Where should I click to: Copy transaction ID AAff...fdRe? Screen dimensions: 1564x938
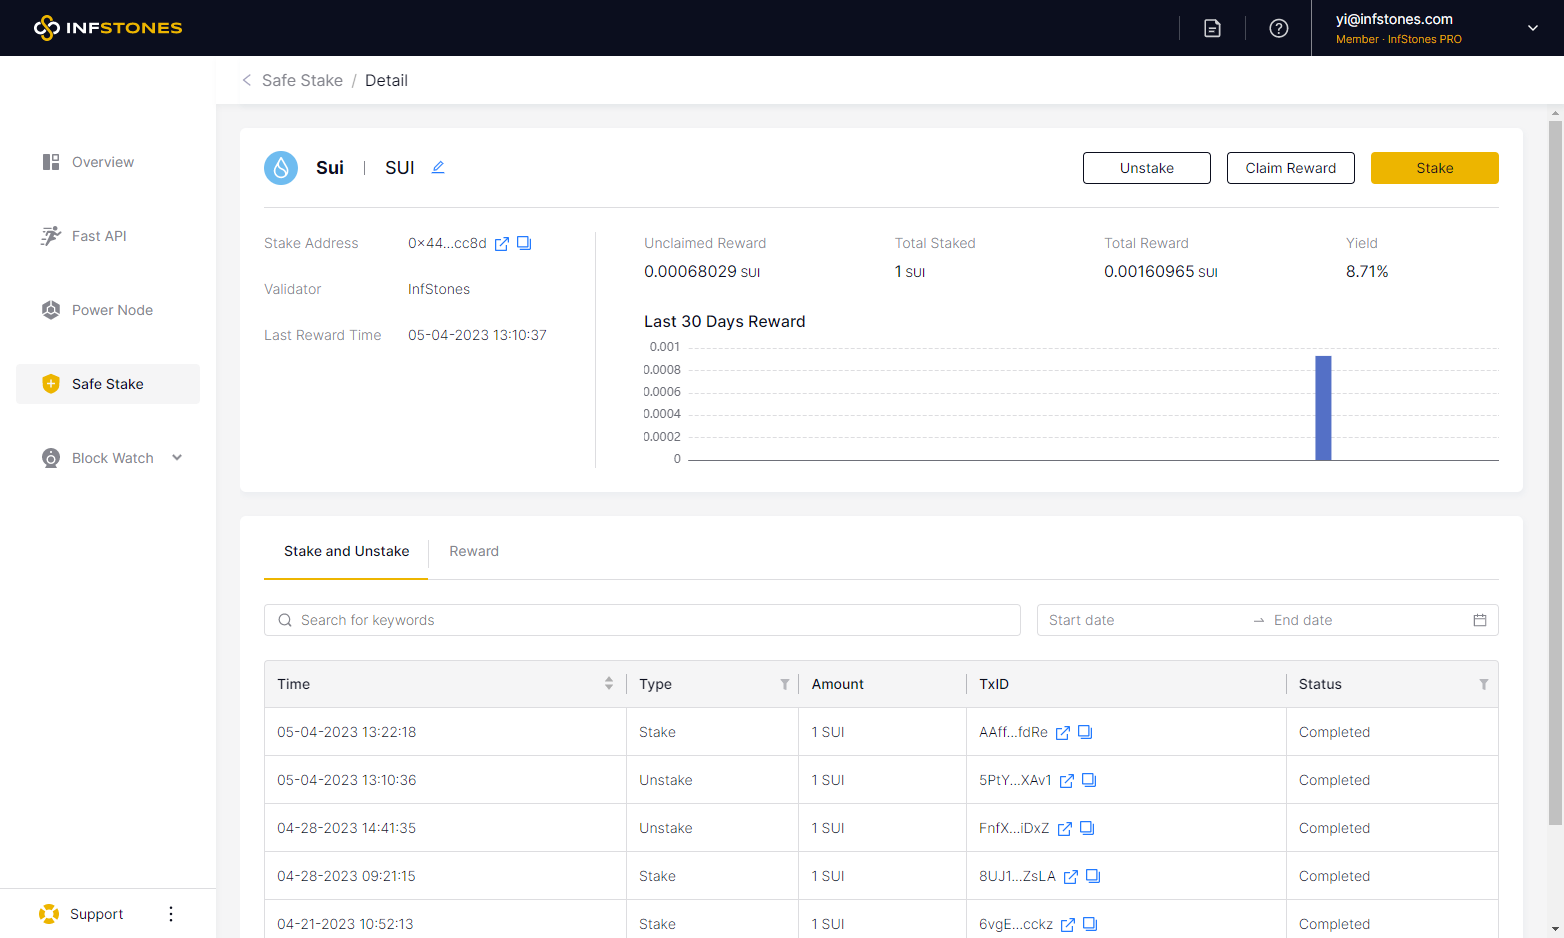tap(1085, 732)
